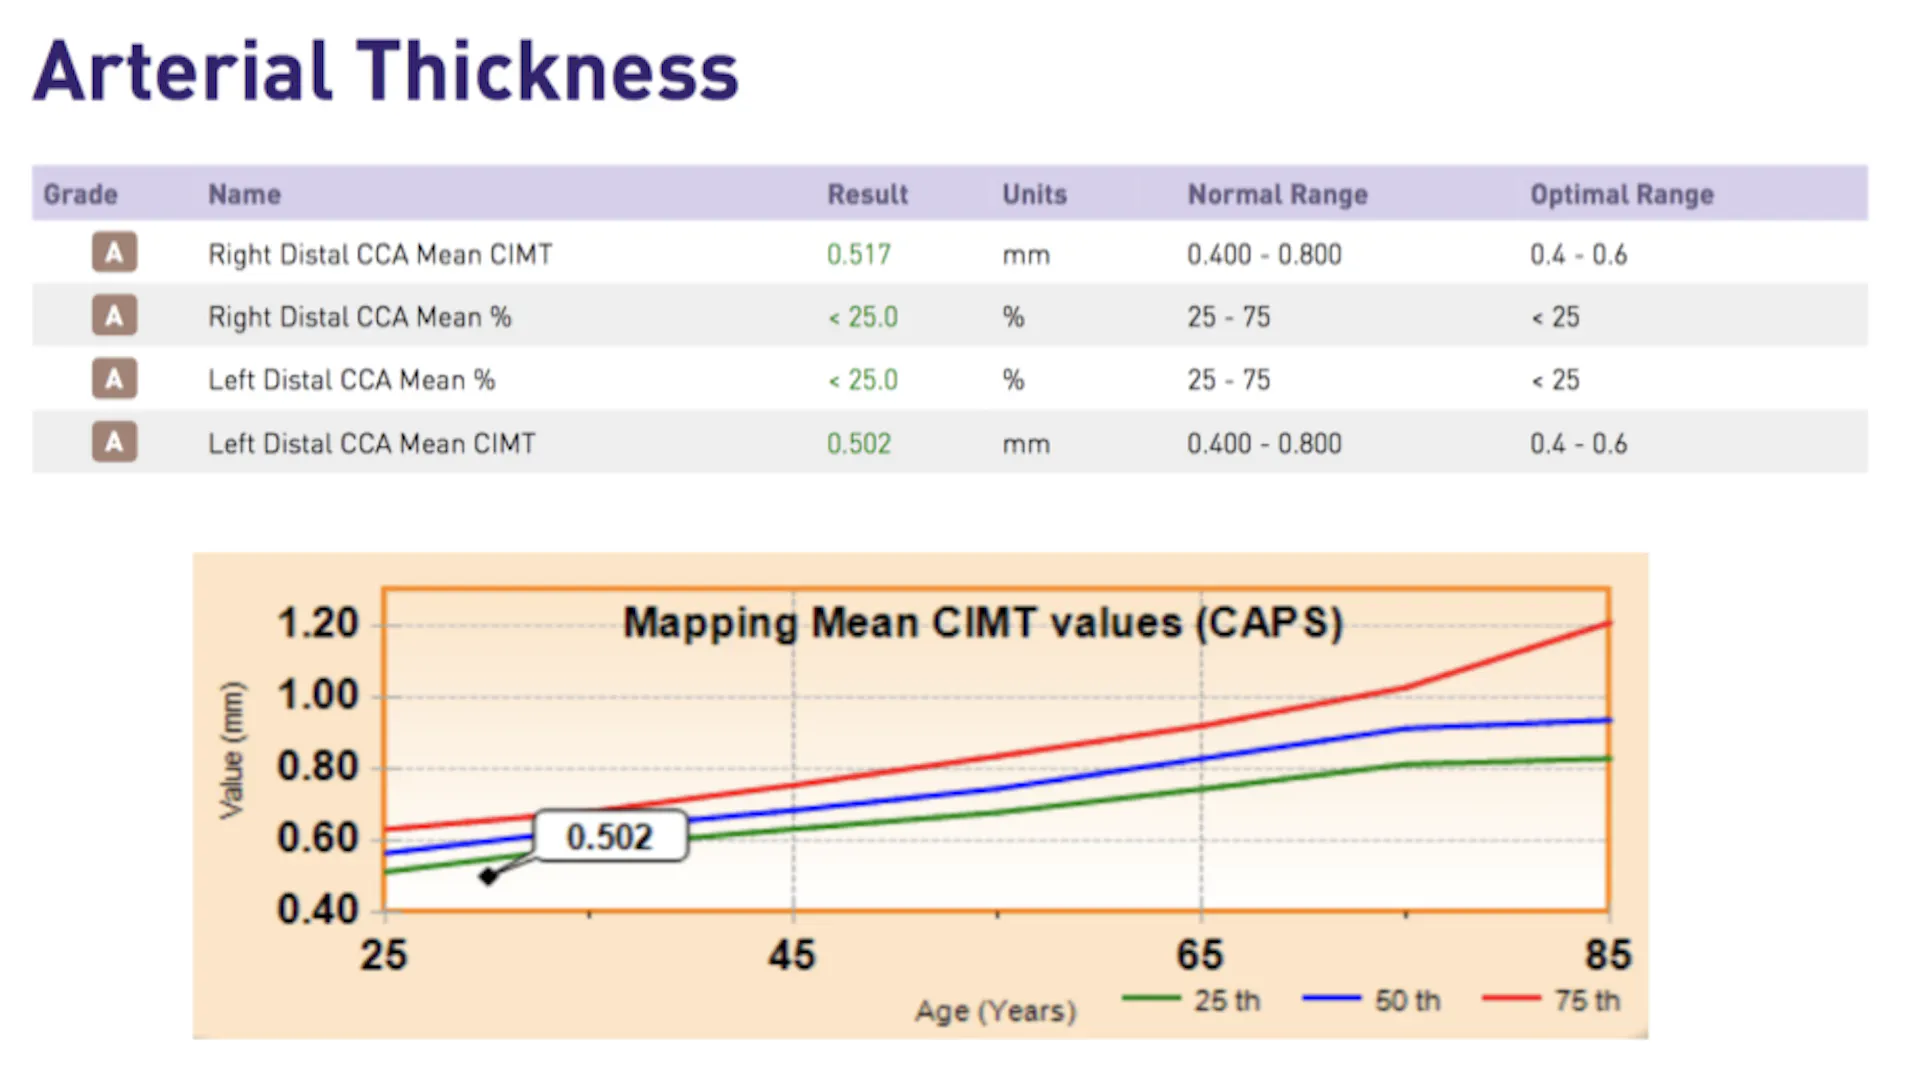Click grade A badge for Left Distal CCA Mean %
The image size is (1920, 1088).
click(115, 379)
